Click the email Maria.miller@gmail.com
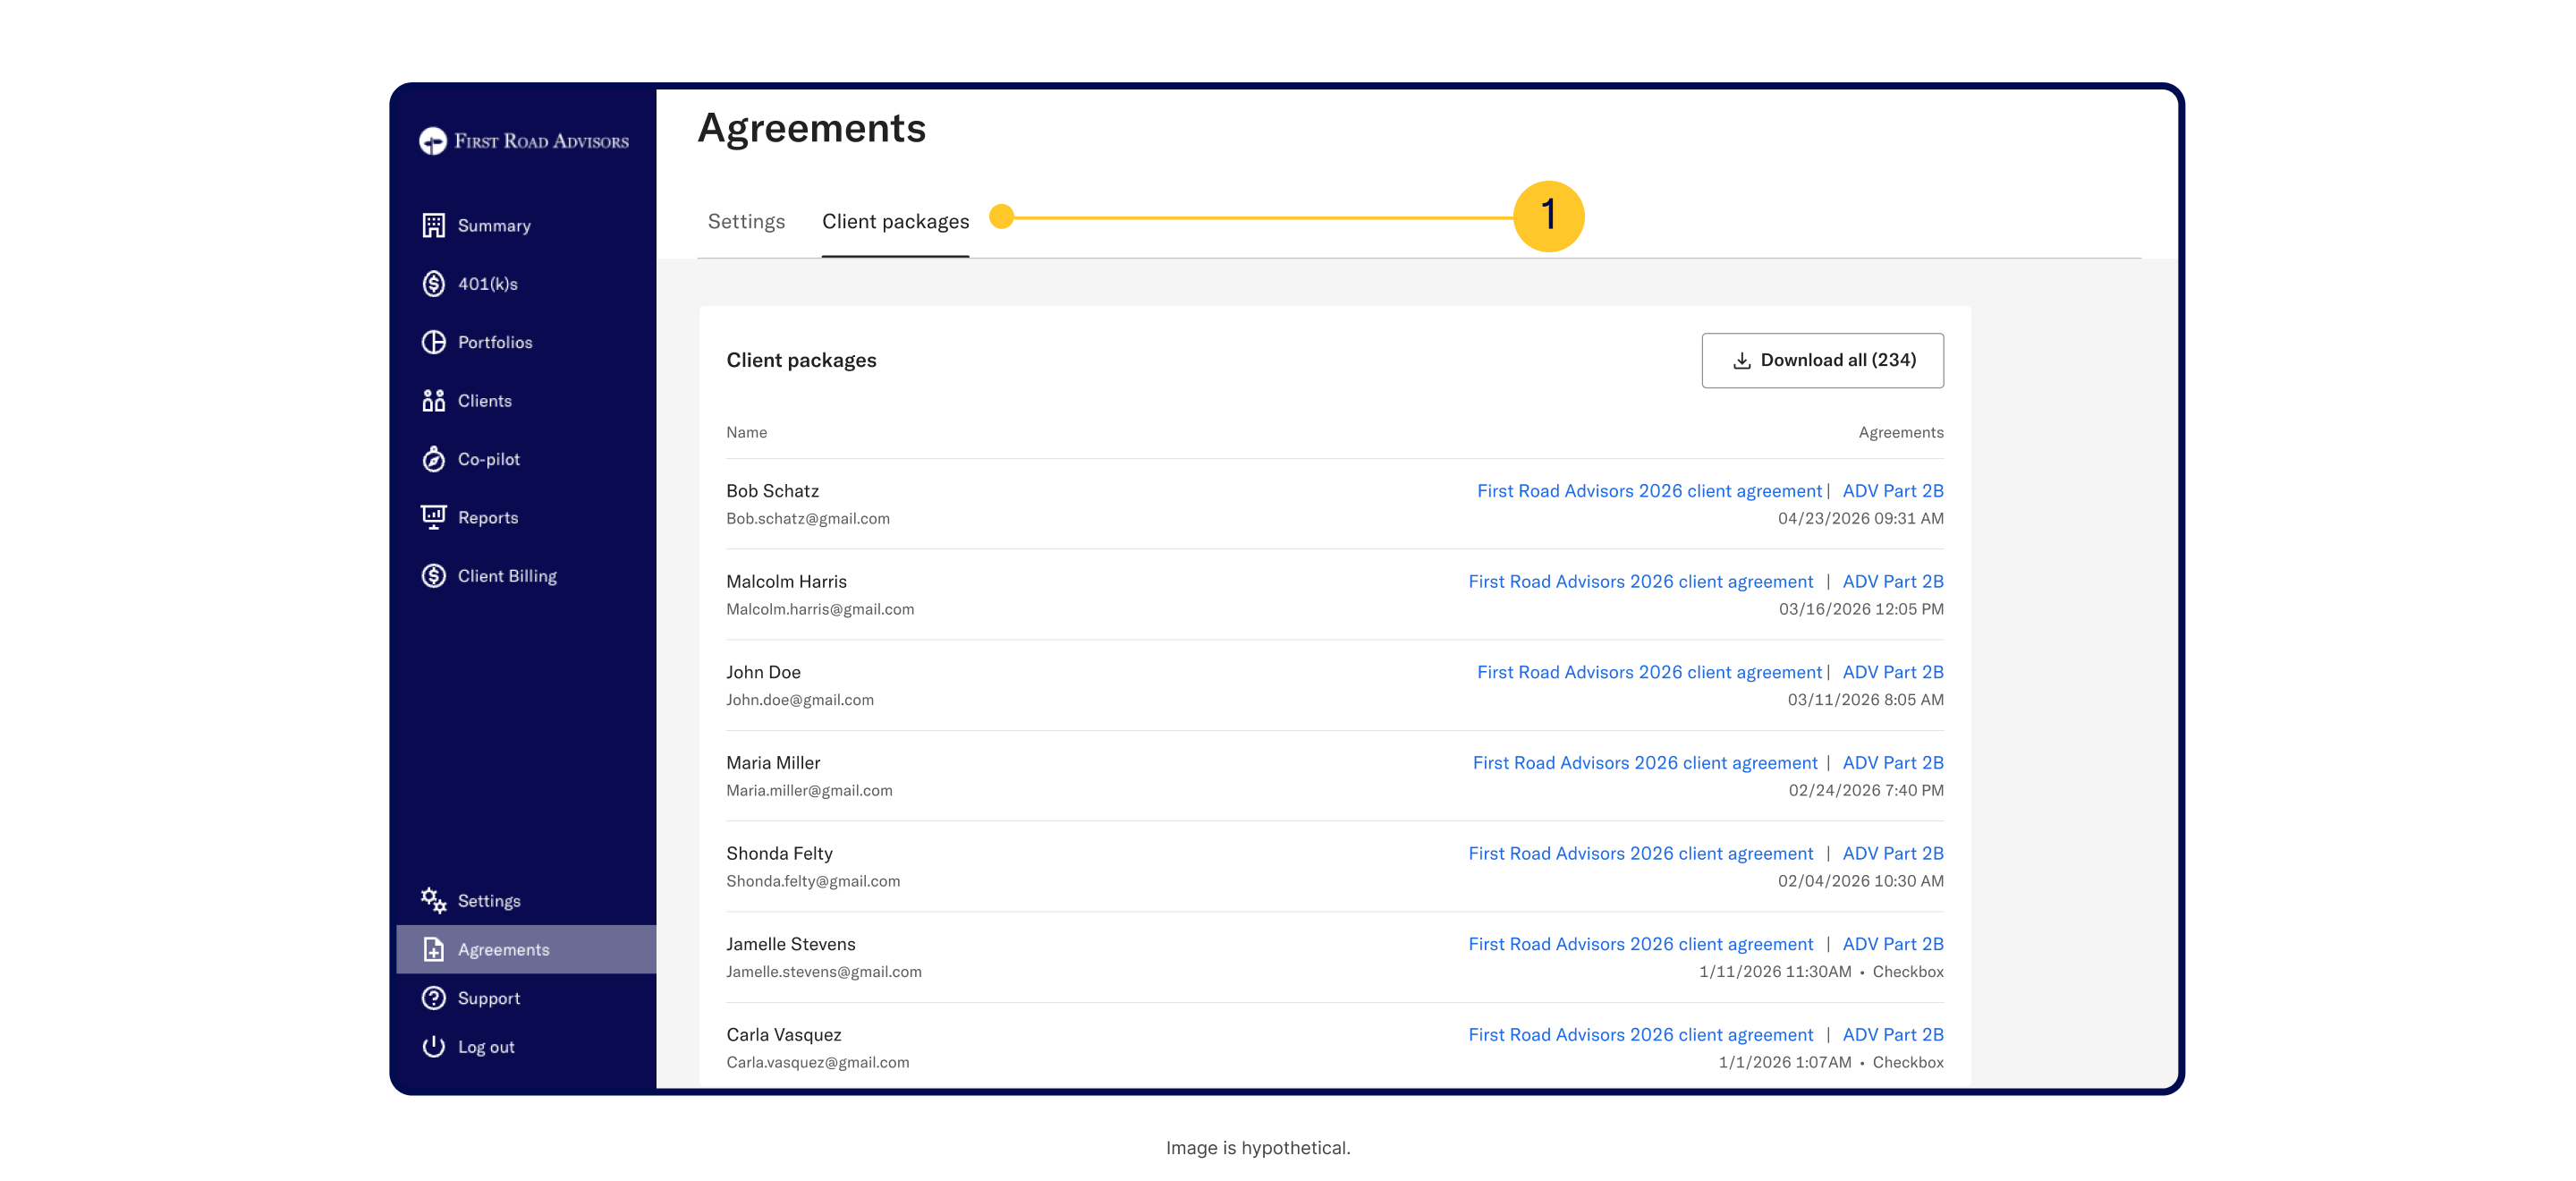 pyautogui.click(x=809, y=791)
